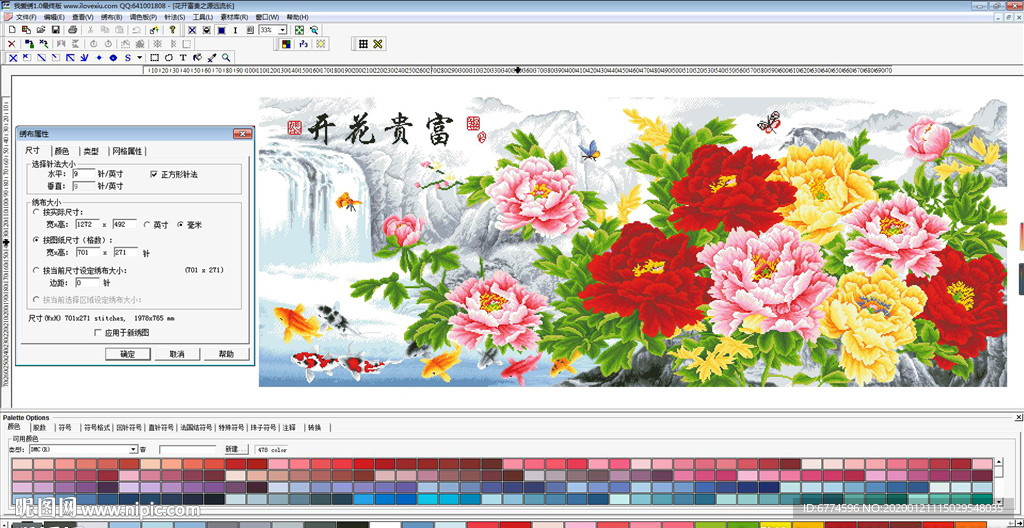Open the 文件(F) menu
The image size is (1024, 528).
pyautogui.click(x=25, y=16)
